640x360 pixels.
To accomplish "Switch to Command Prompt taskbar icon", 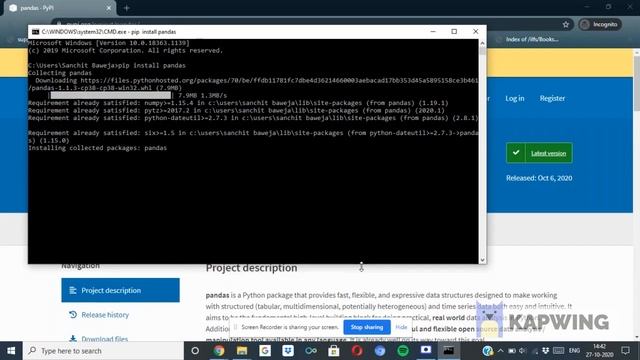I will click(449, 351).
